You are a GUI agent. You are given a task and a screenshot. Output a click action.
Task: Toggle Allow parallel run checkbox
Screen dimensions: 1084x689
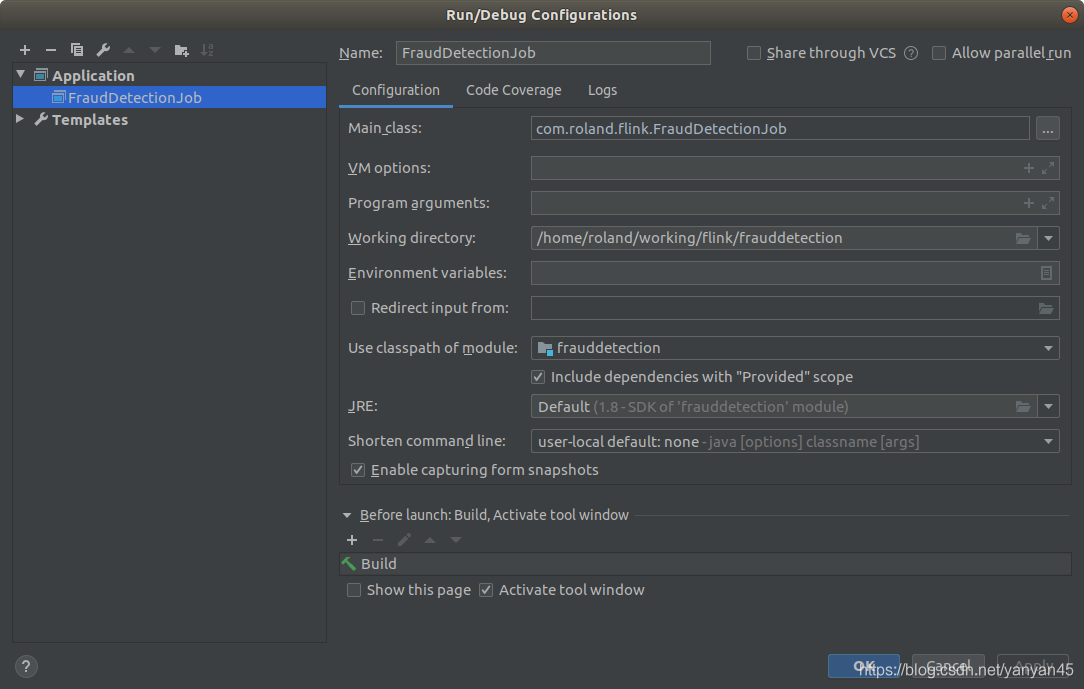(x=939, y=53)
